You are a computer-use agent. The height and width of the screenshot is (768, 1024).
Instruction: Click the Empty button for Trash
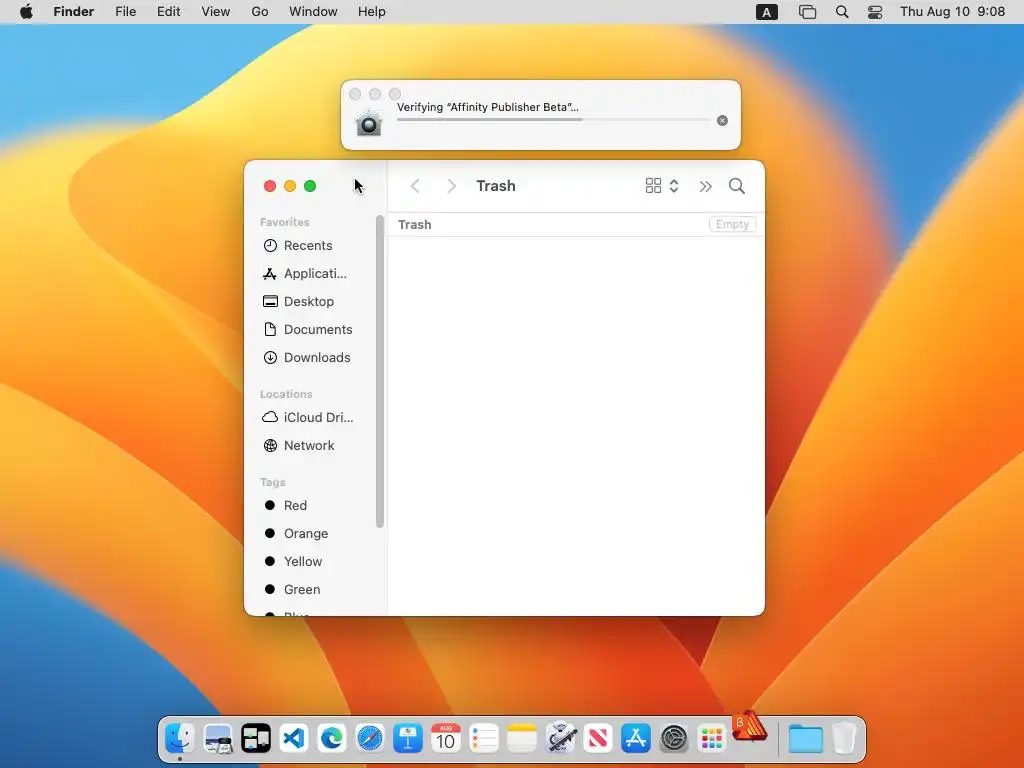[x=732, y=224]
